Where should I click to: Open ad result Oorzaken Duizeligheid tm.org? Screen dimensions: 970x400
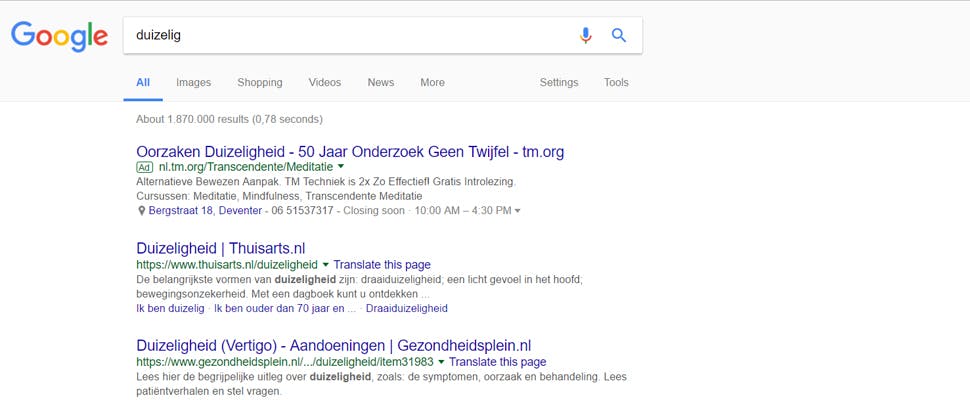(x=350, y=151)
